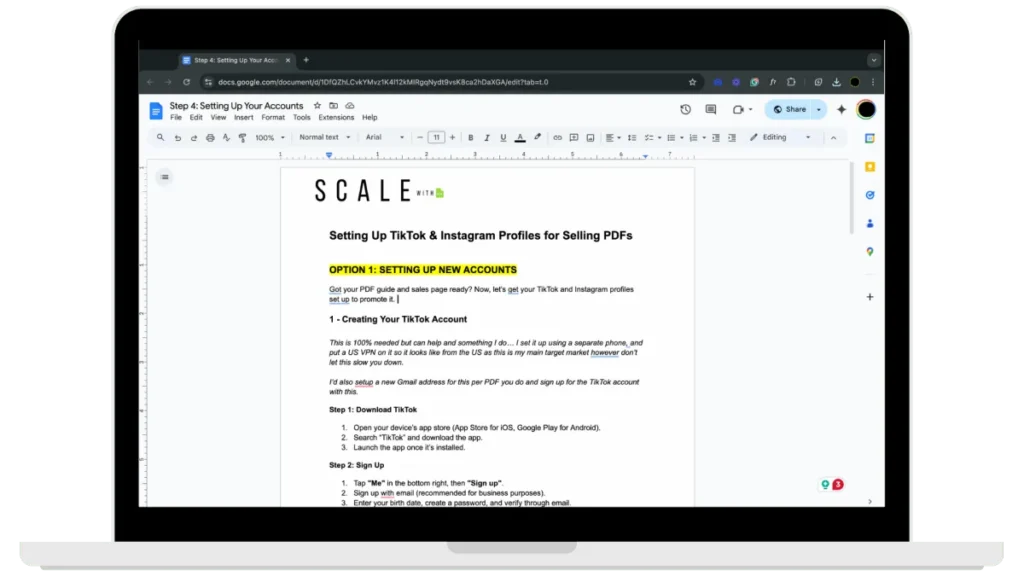Open Google Keep in side panel
Viewport: 1024px width, 576px height.
870,167
